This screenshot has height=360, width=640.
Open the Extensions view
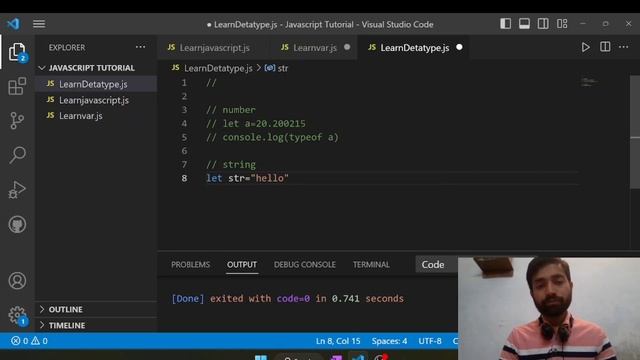point(17,86)
